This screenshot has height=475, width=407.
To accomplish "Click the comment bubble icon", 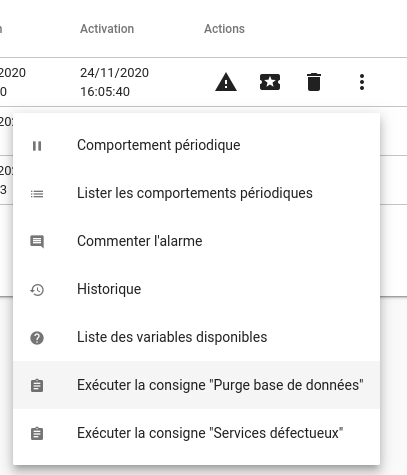I will 37,242.
